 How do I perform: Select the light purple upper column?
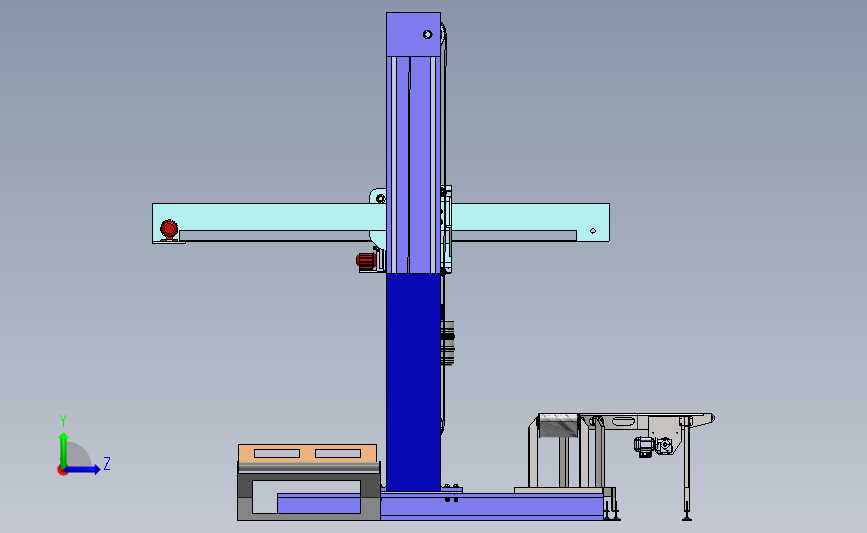click(413, 165)
